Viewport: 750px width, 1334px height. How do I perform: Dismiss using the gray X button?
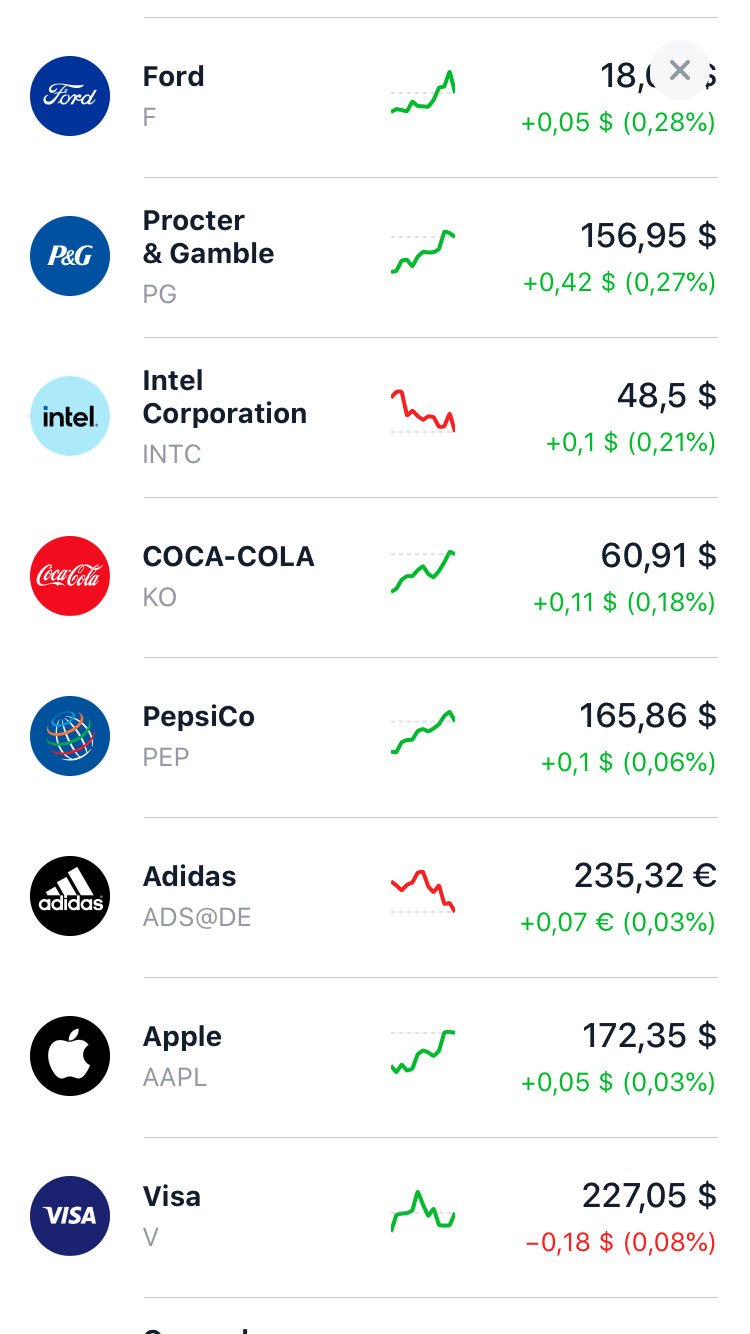click(680, 70)
